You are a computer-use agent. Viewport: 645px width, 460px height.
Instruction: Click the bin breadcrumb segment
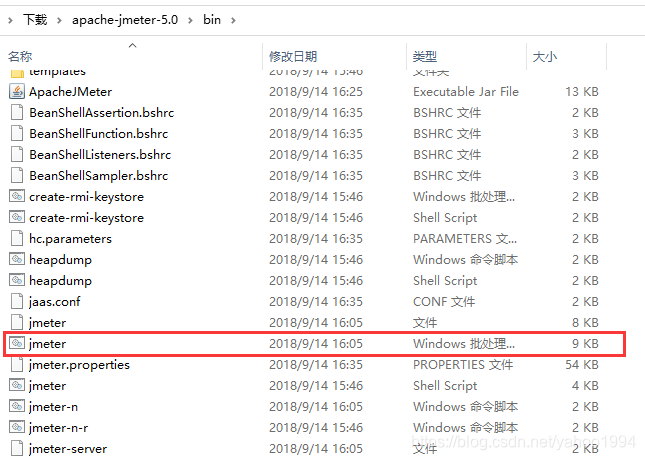coord(212,19)
